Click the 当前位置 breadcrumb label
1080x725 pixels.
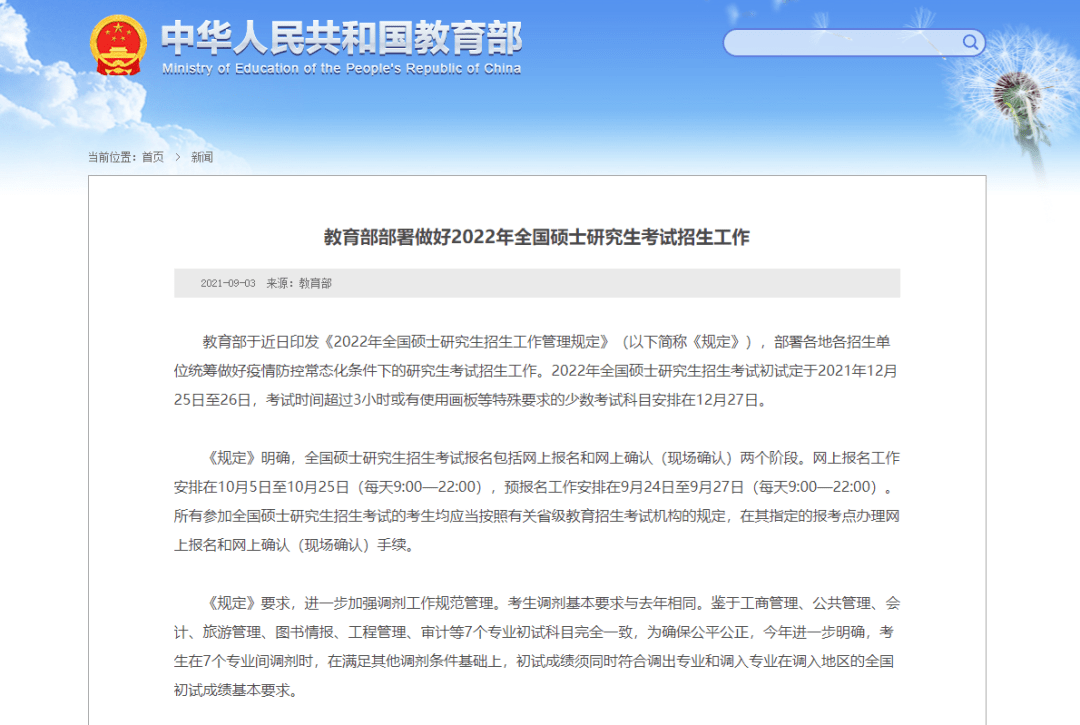point(112,157)
